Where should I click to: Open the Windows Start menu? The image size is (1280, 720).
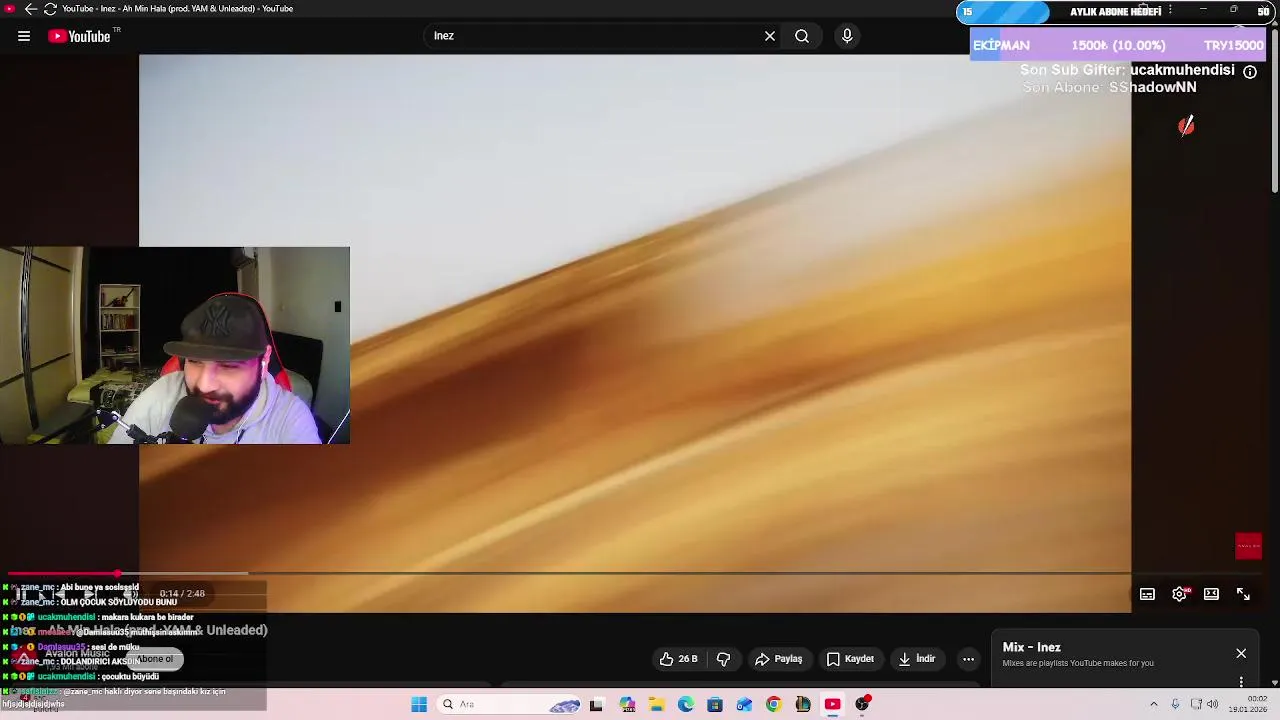coord(419,704)
